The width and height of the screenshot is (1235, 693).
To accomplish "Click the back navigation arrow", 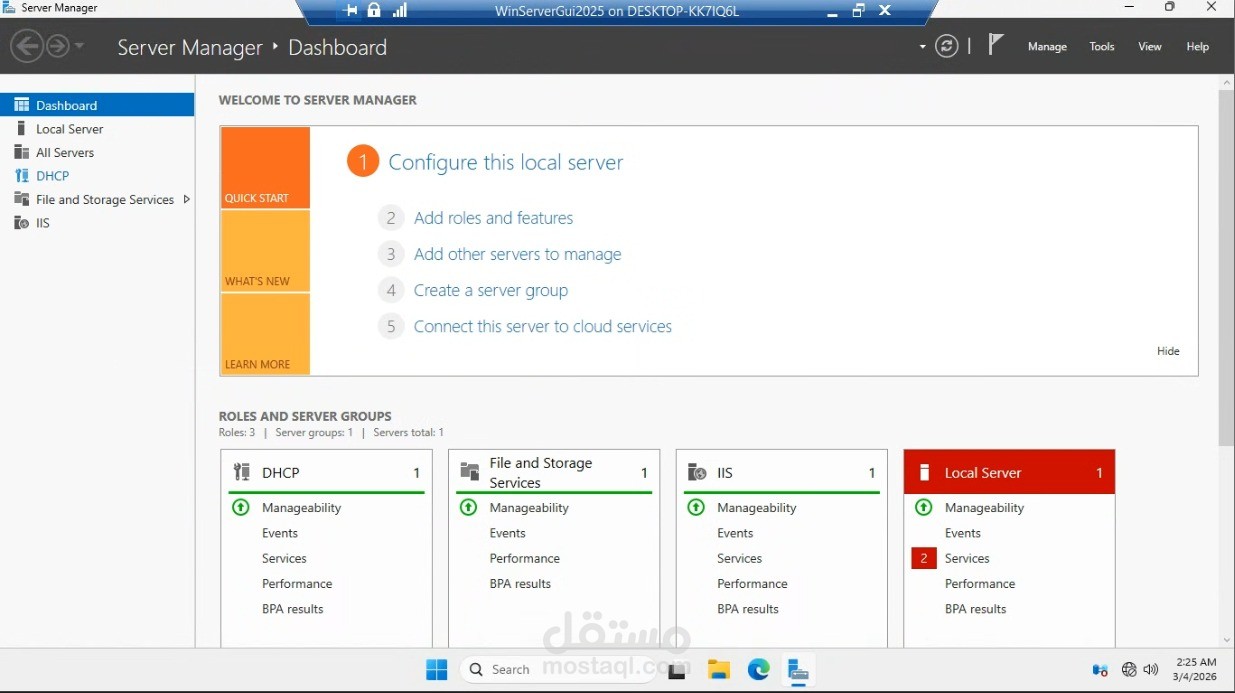I will point(27,46).
